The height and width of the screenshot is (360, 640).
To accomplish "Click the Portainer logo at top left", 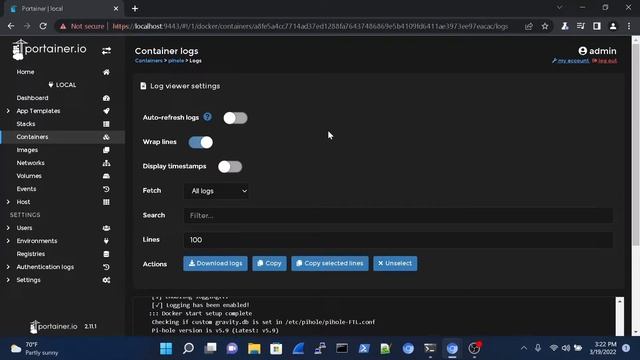I will (x=49, y=50).
